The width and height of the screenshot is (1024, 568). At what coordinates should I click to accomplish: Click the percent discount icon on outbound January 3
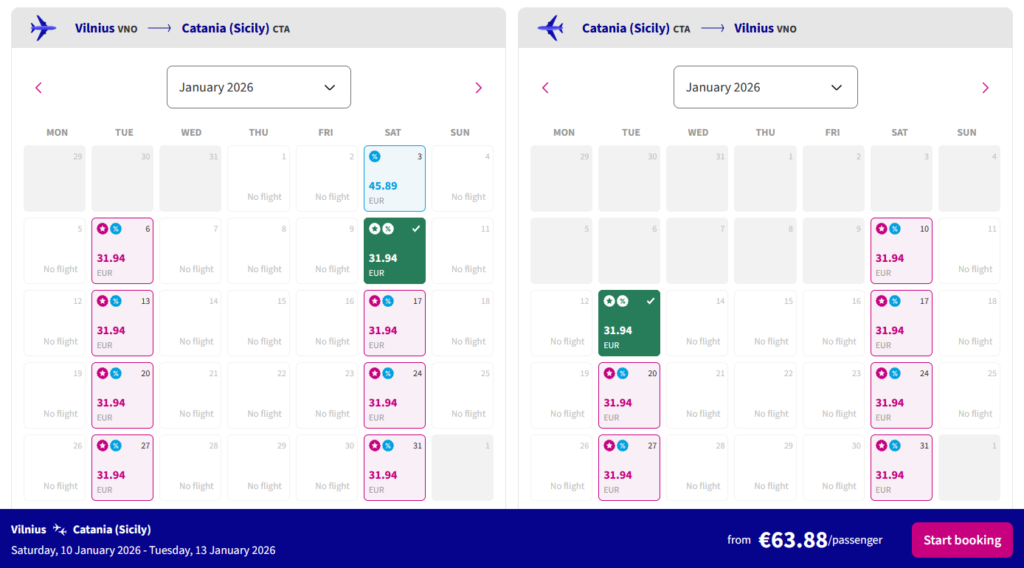click(x=374, y=156)
